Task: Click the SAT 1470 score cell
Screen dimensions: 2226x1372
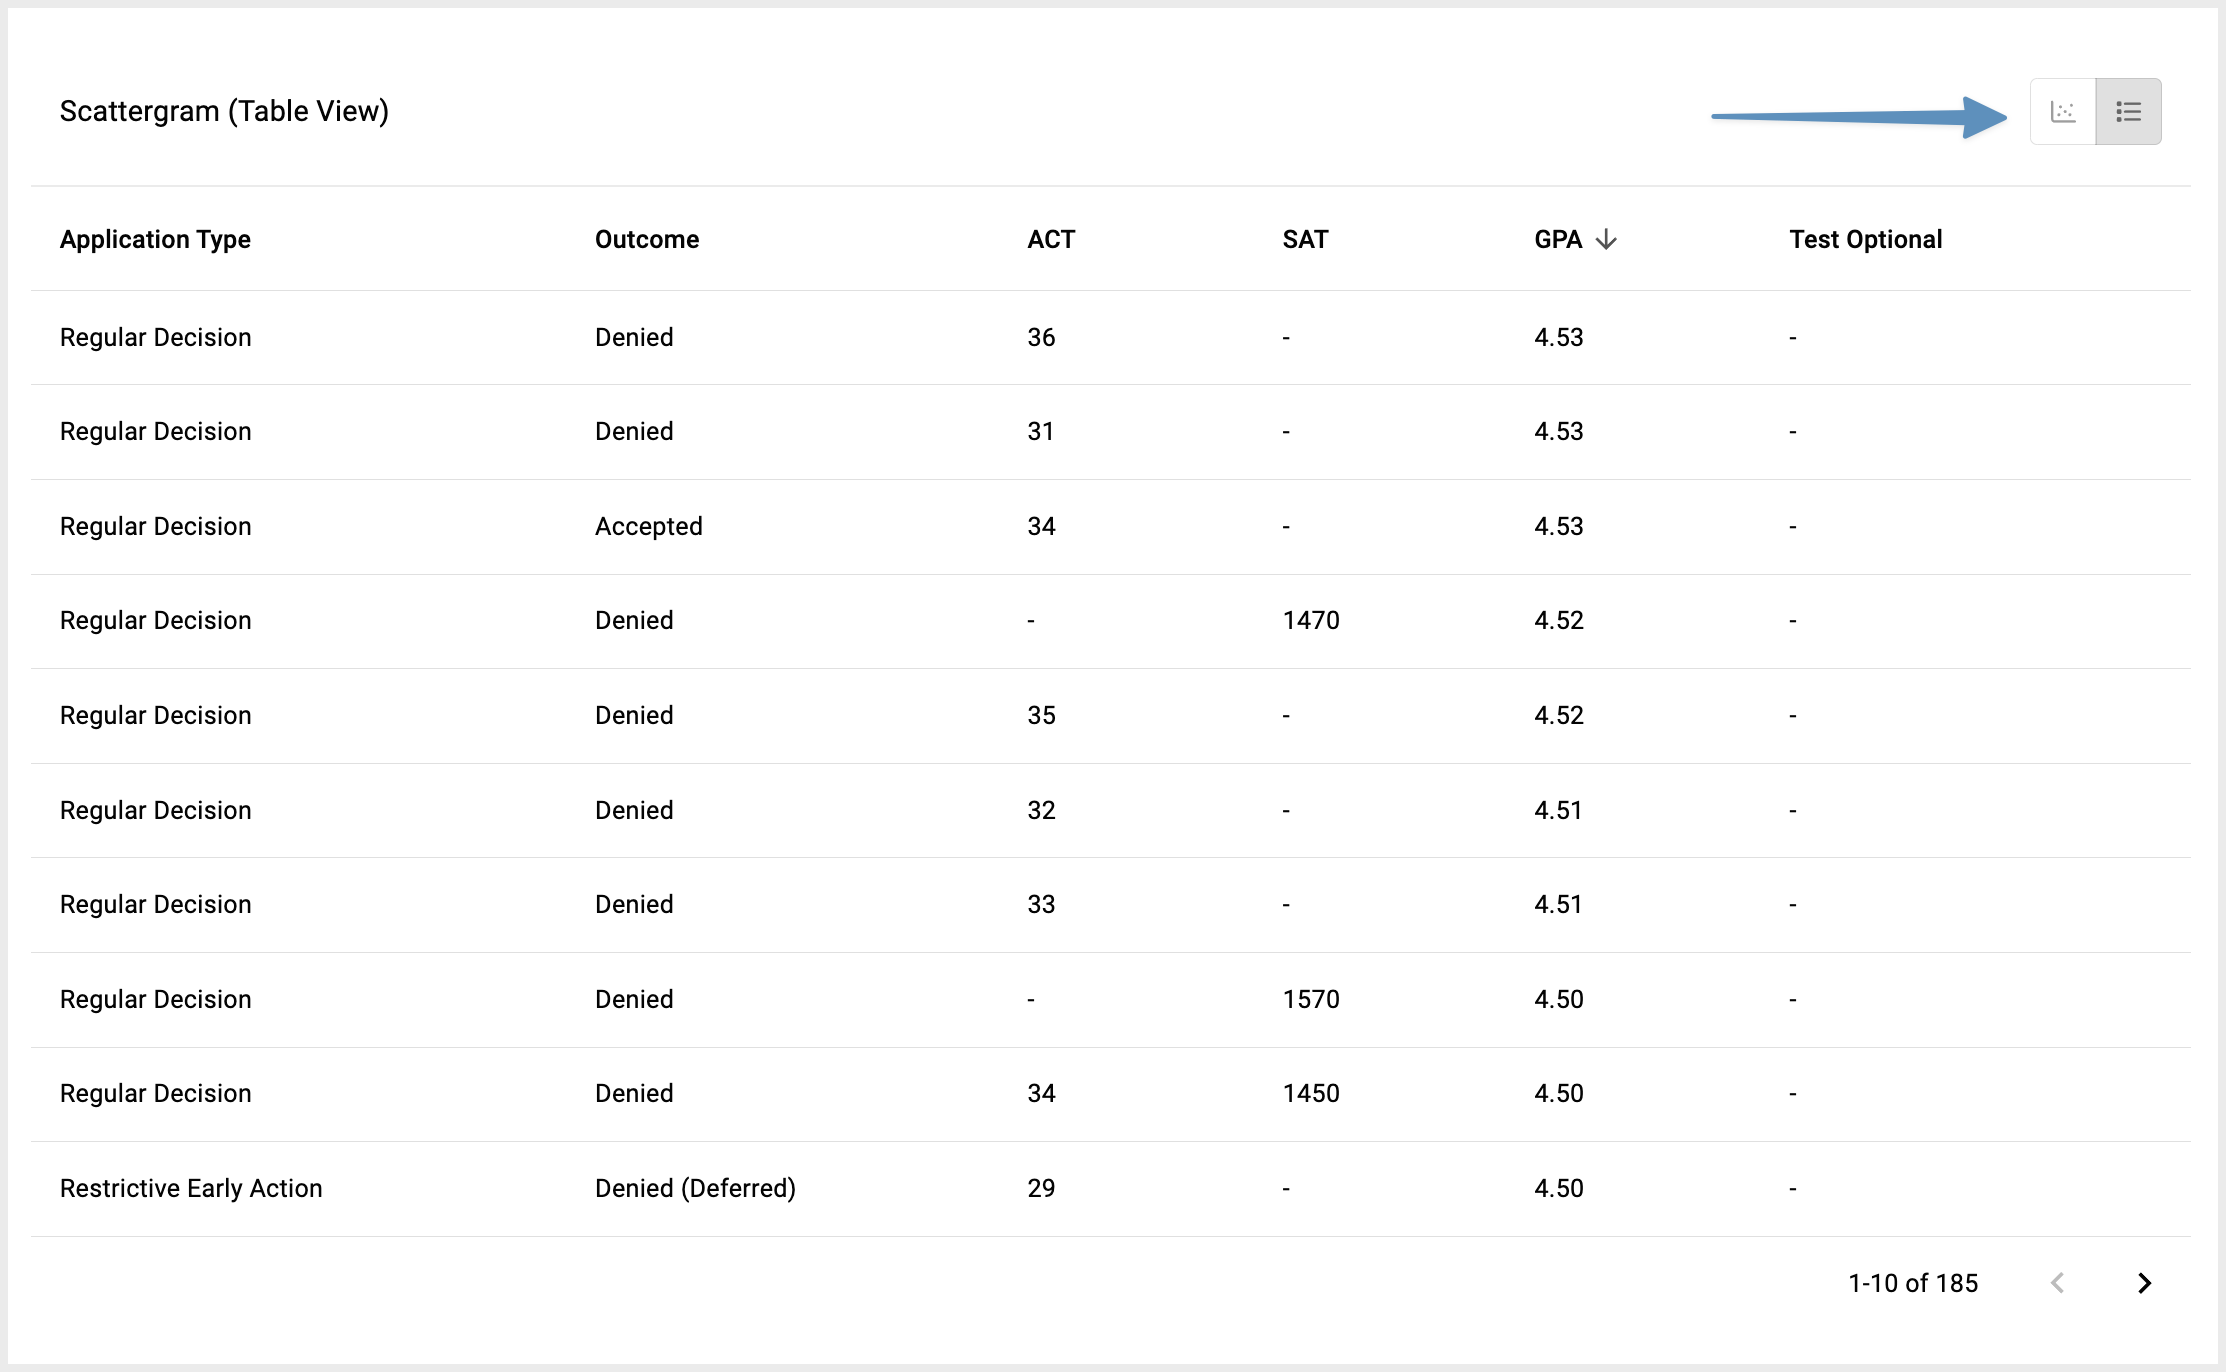Action: click(1311, 620)
